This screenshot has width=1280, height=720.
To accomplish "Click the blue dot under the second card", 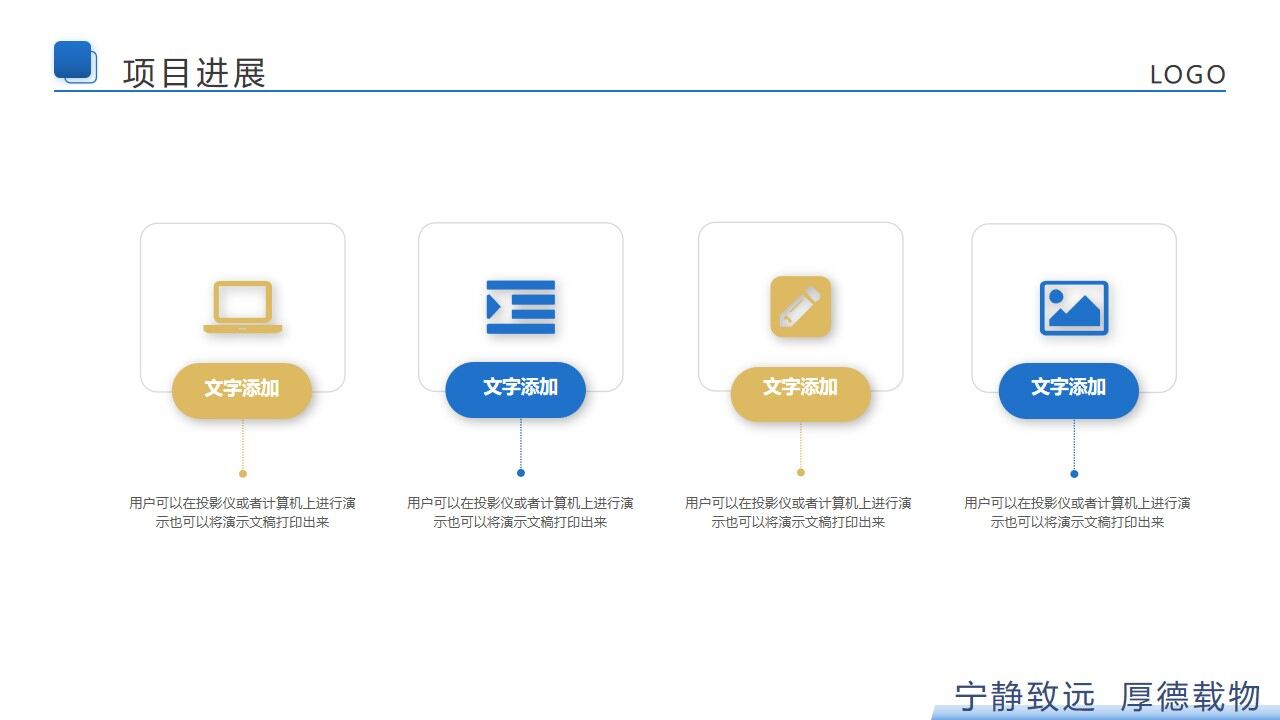I will pos(521,472).
